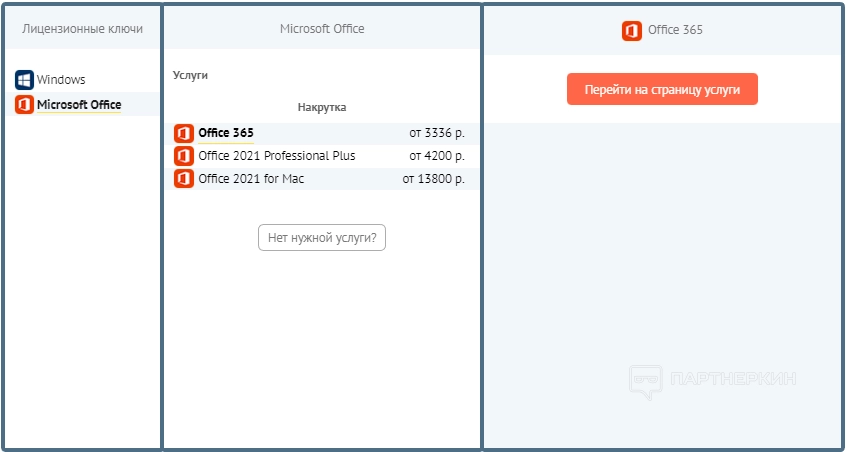Click the Windows logo icon in sidebar
The height and width of the screenshot is (452, 847).
click(x=24, y=80)
